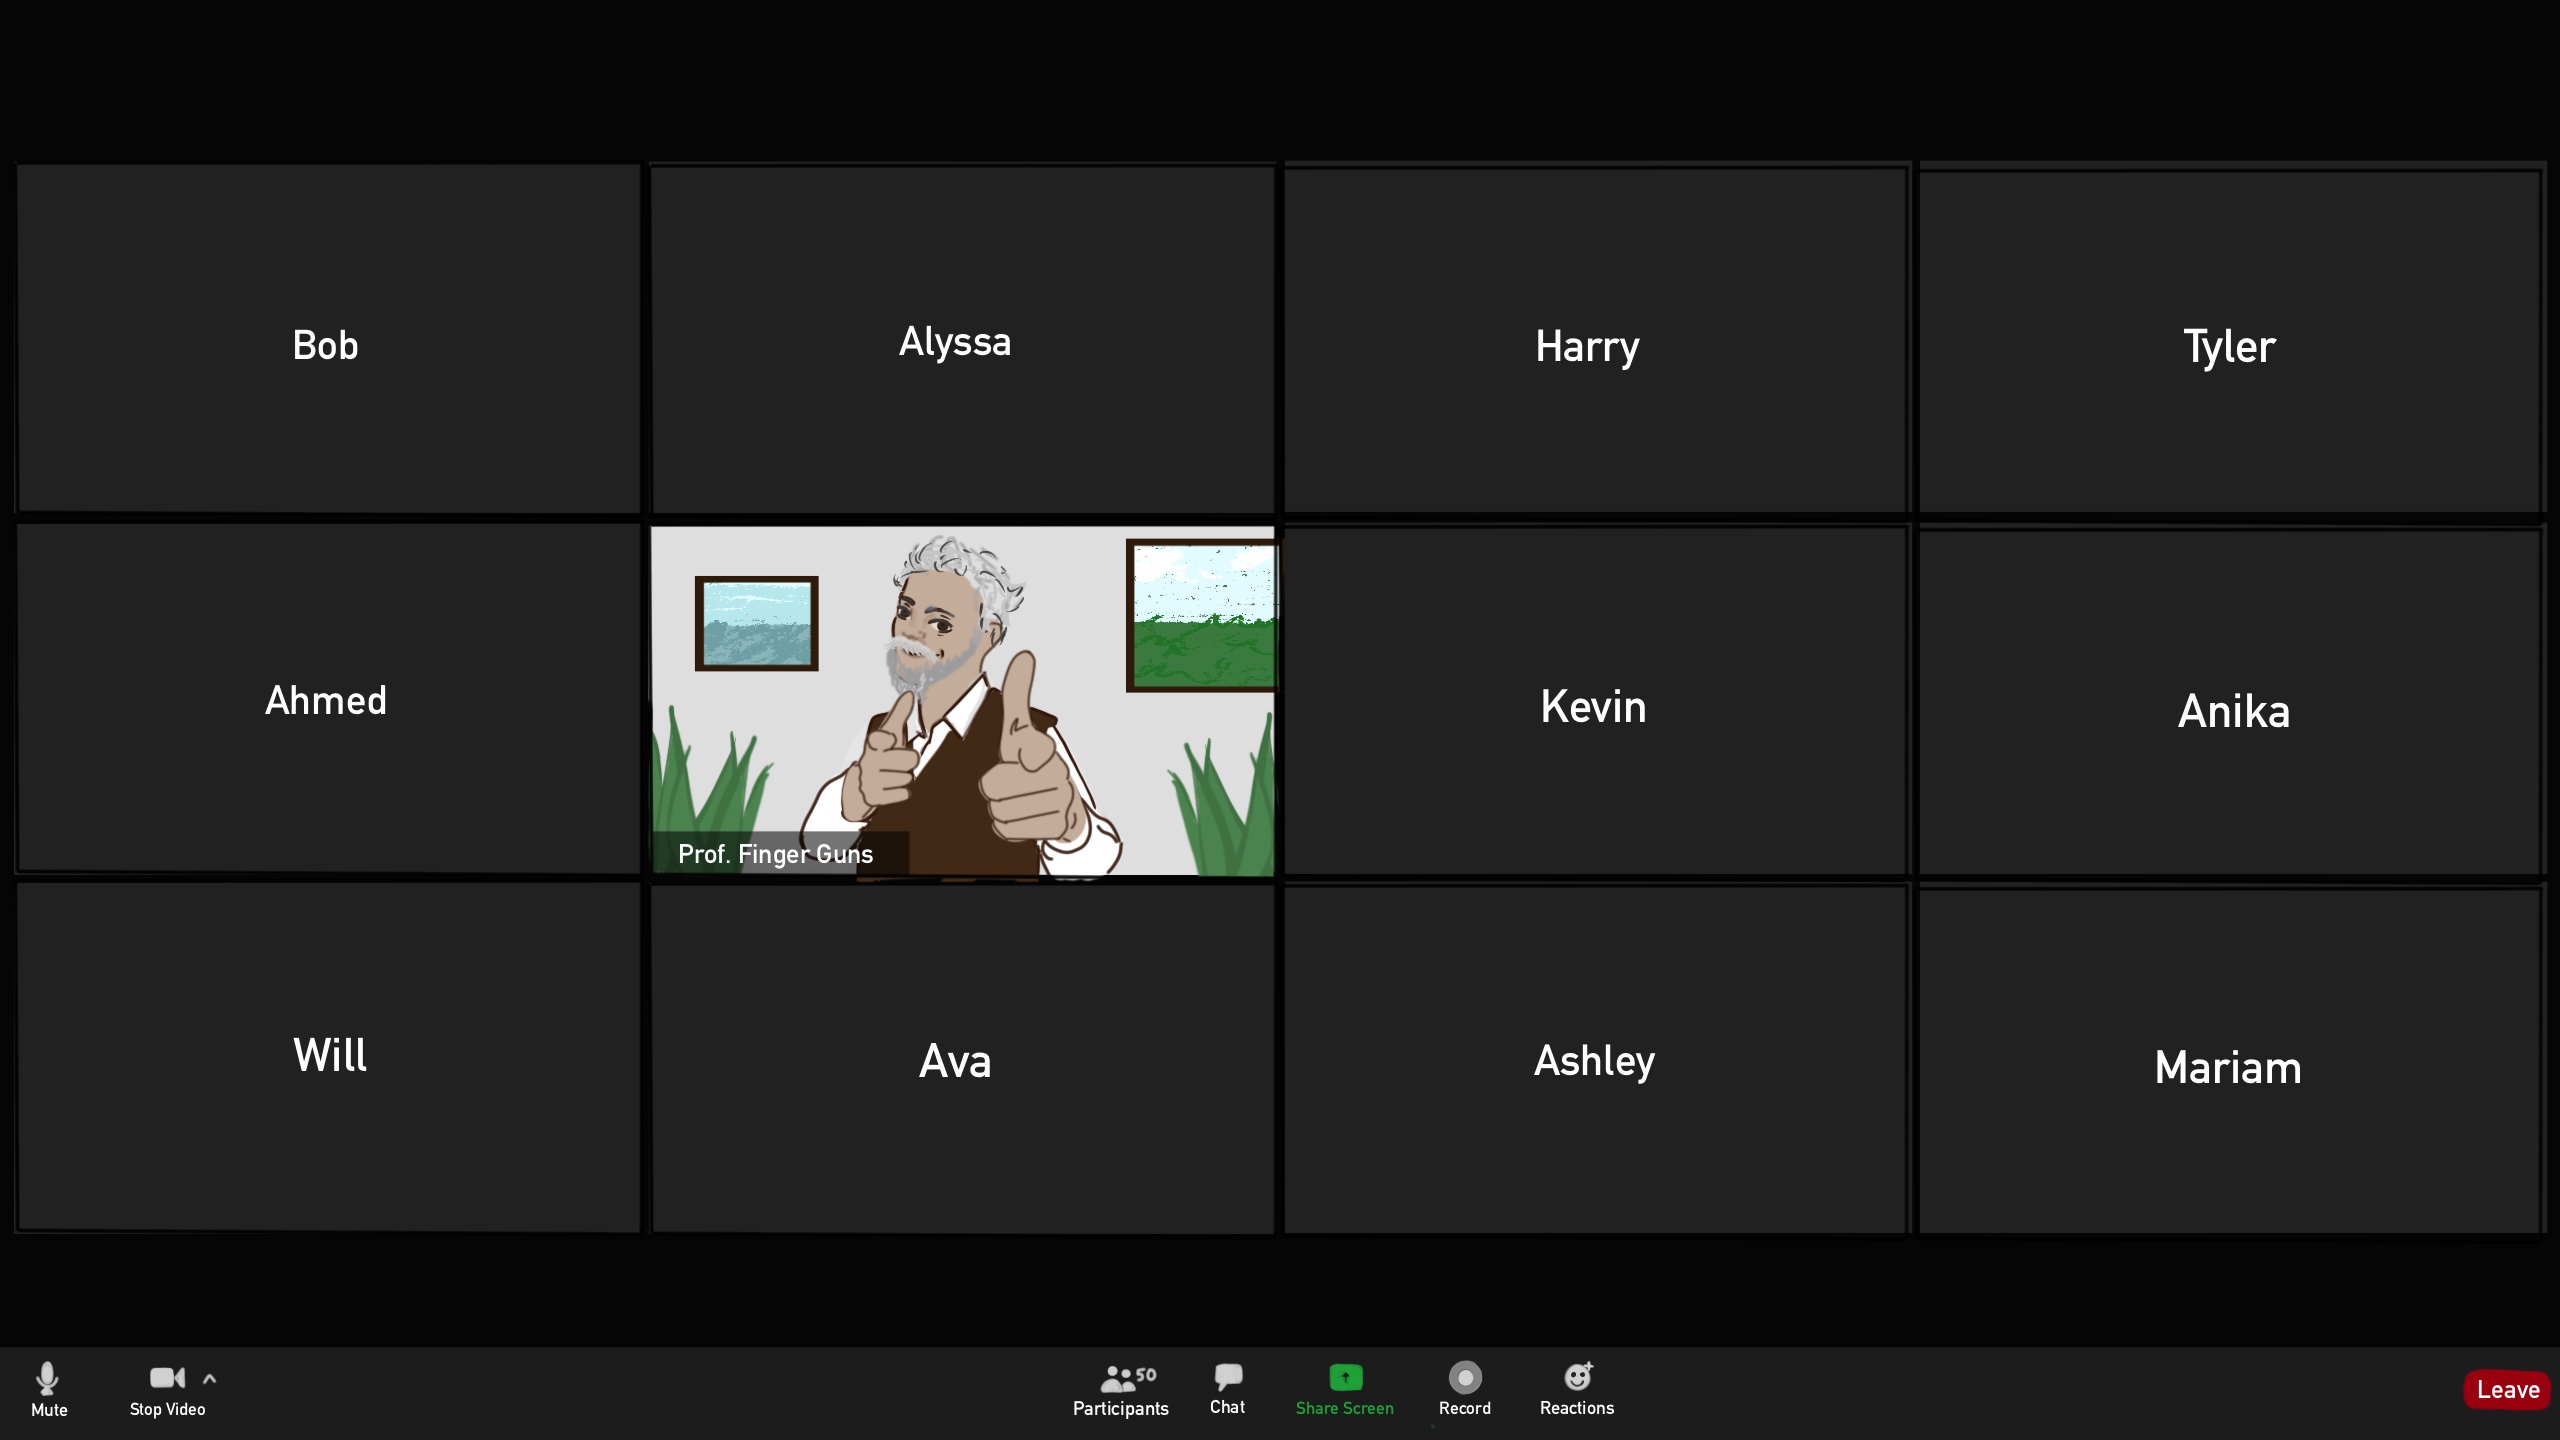Open the Chat panel
The width and height of the screenshot is (2560, 1440).
tap(1226, 1389)
